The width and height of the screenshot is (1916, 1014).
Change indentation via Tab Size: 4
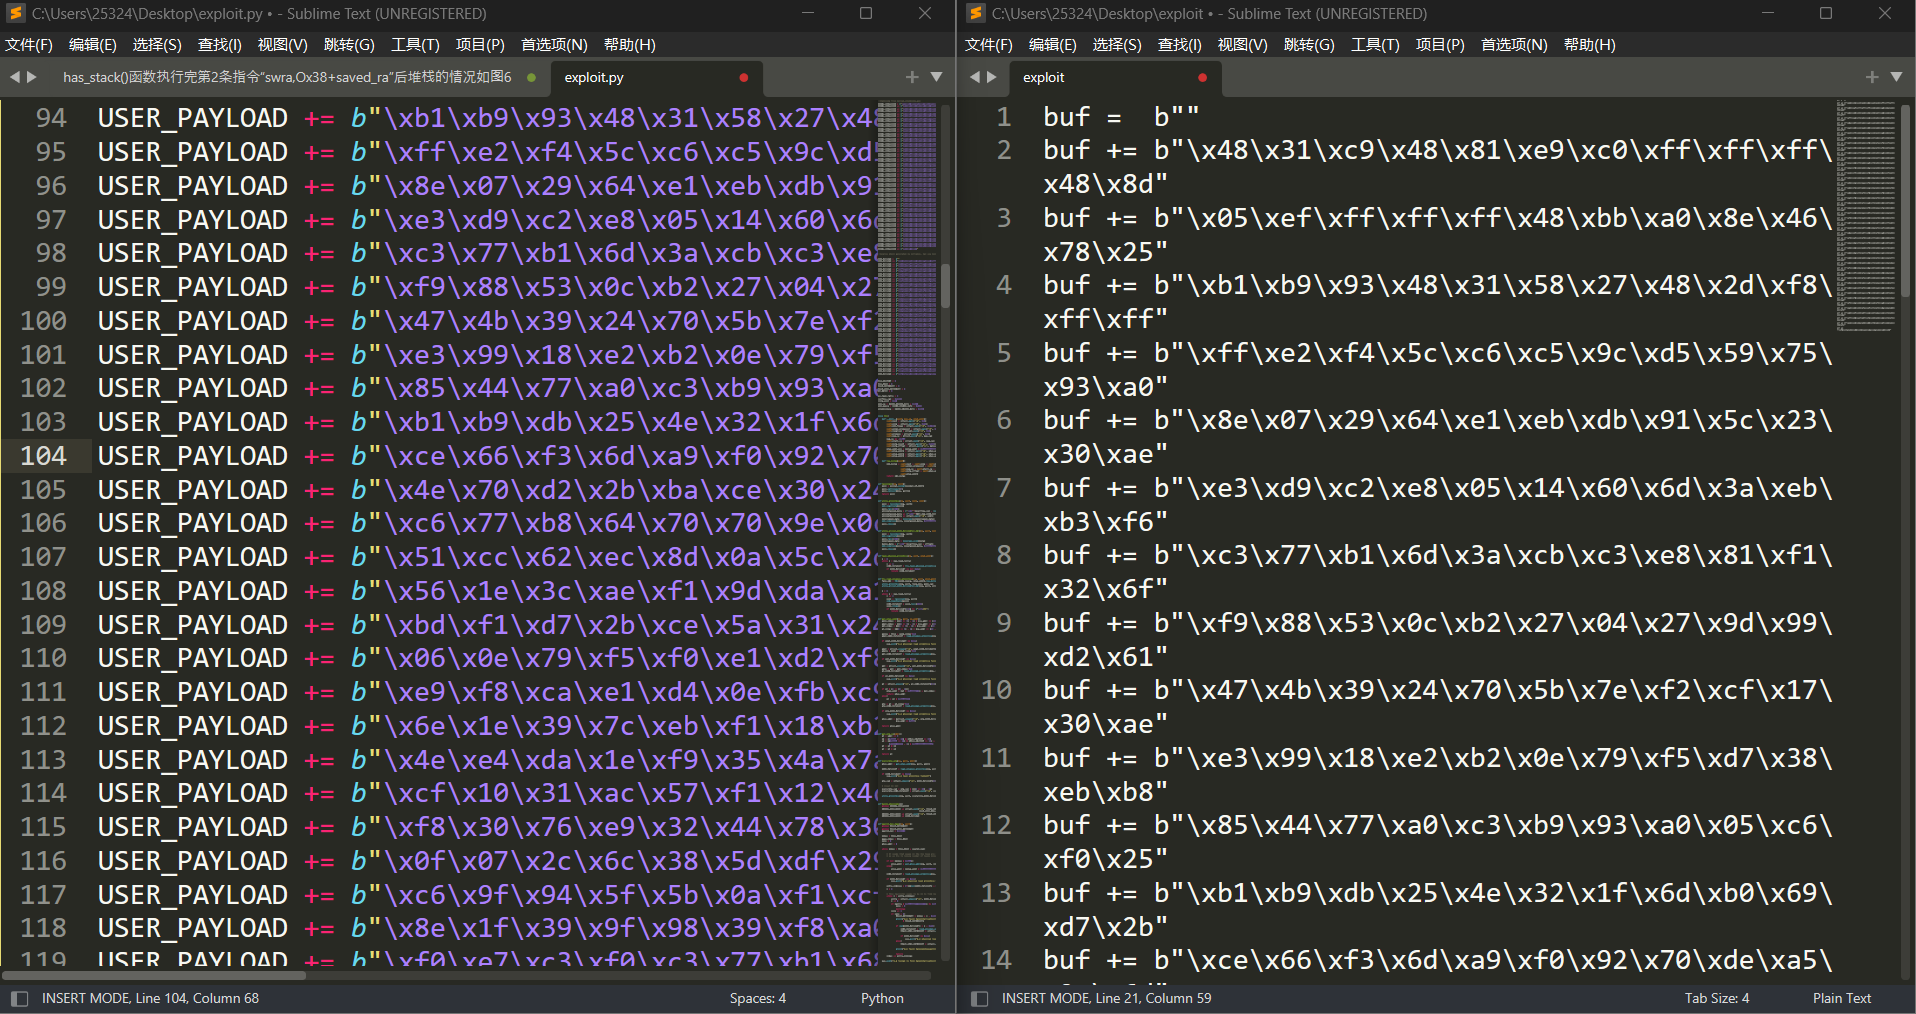(x=1717, y=998)
